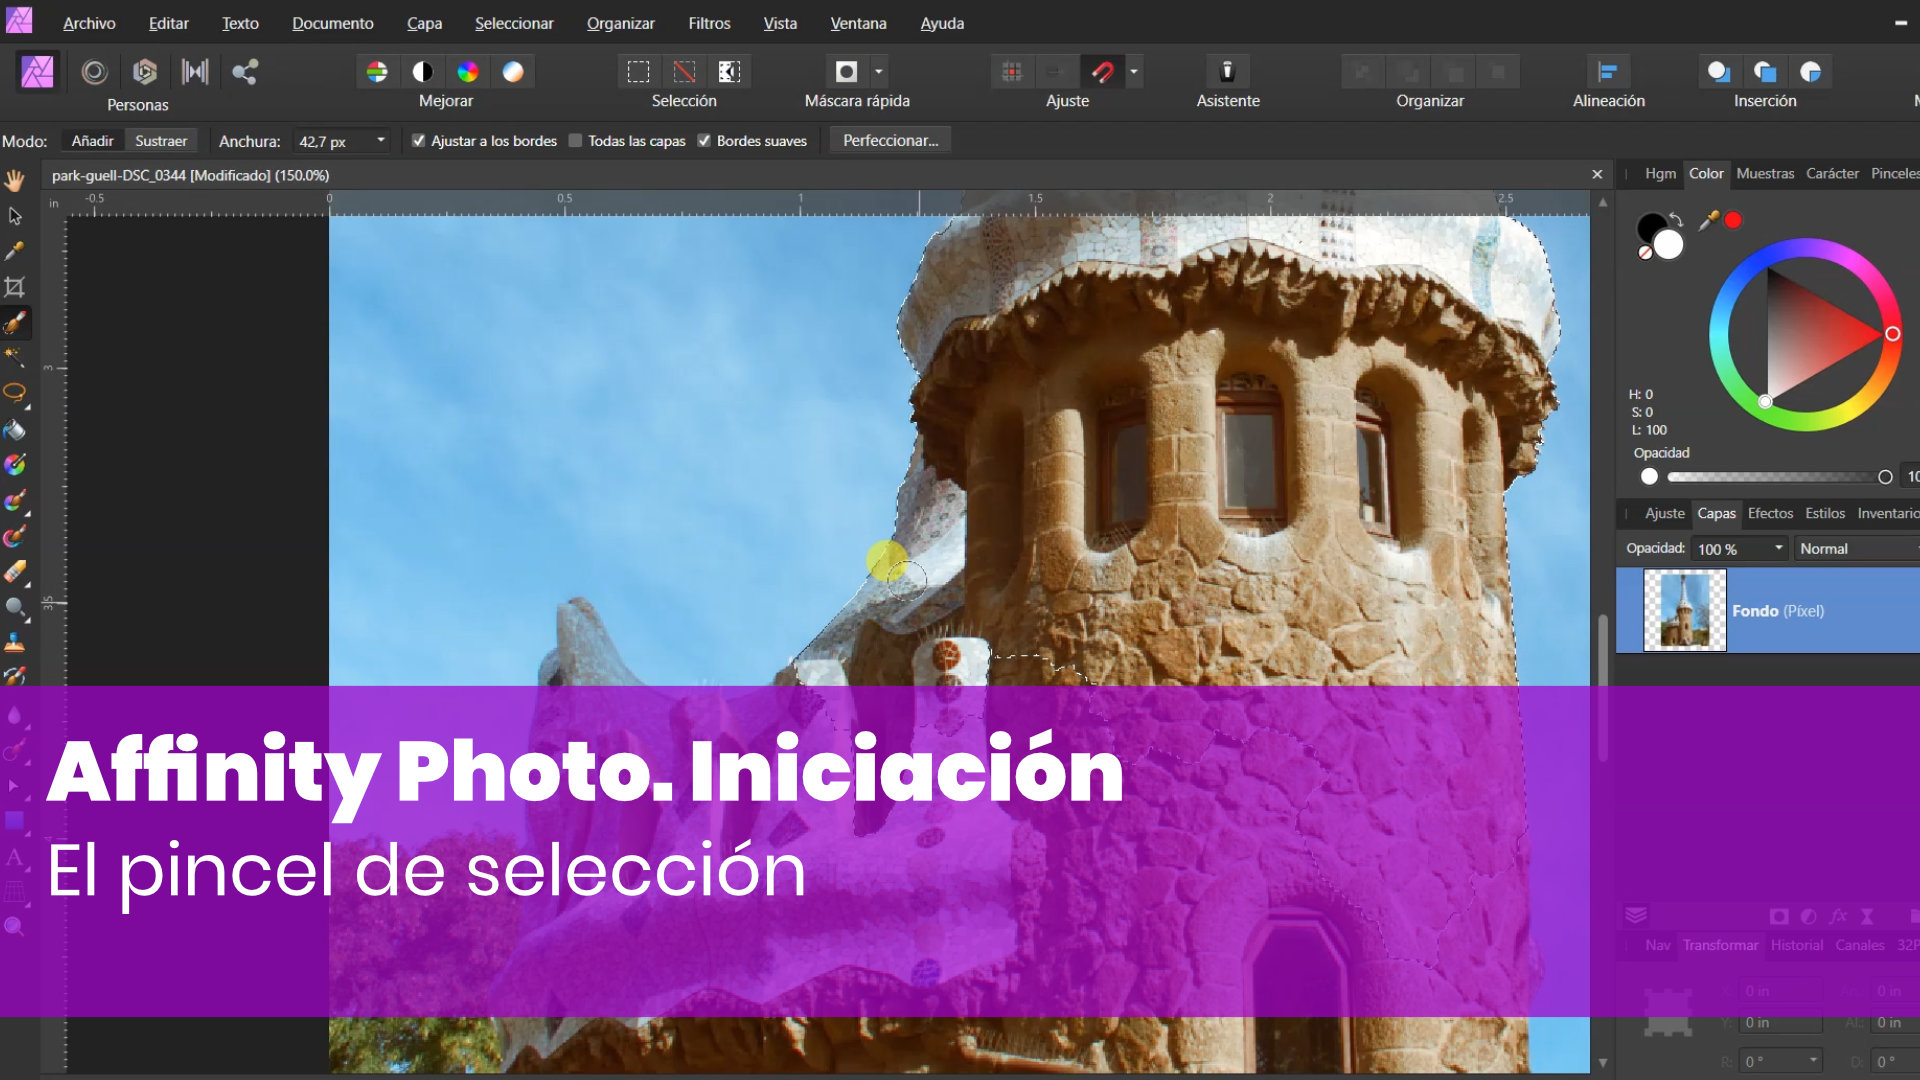Uncheck Bordes suaves

click(x=704, y=141)
